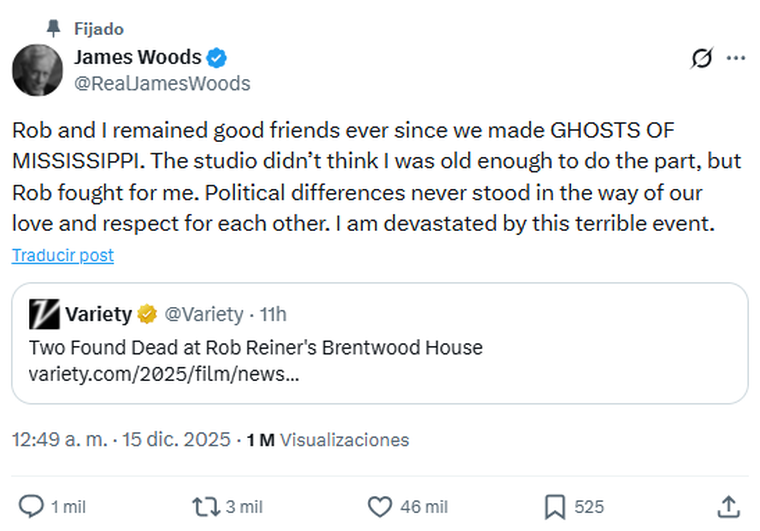Open the @RealJamesWoods handle link

click(x=162, y=83)
